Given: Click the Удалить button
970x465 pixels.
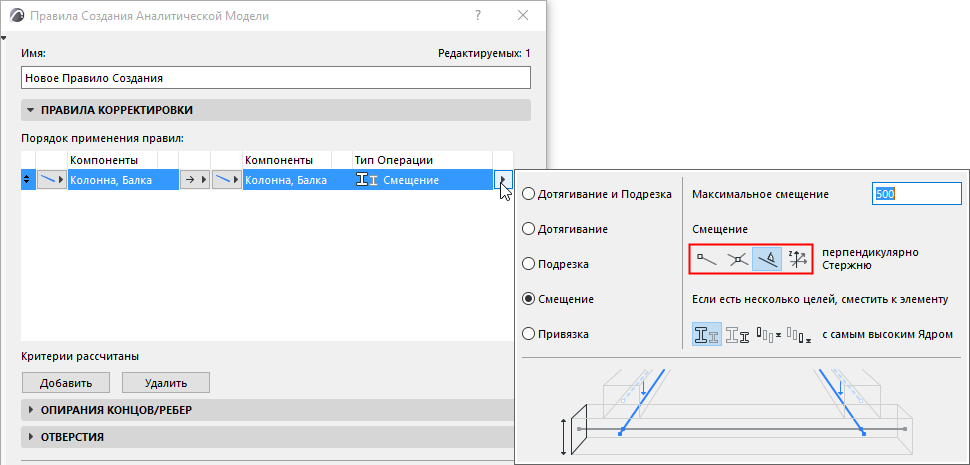Looking at the screenshot, I should pyautogui.click(x=166, y=383).
